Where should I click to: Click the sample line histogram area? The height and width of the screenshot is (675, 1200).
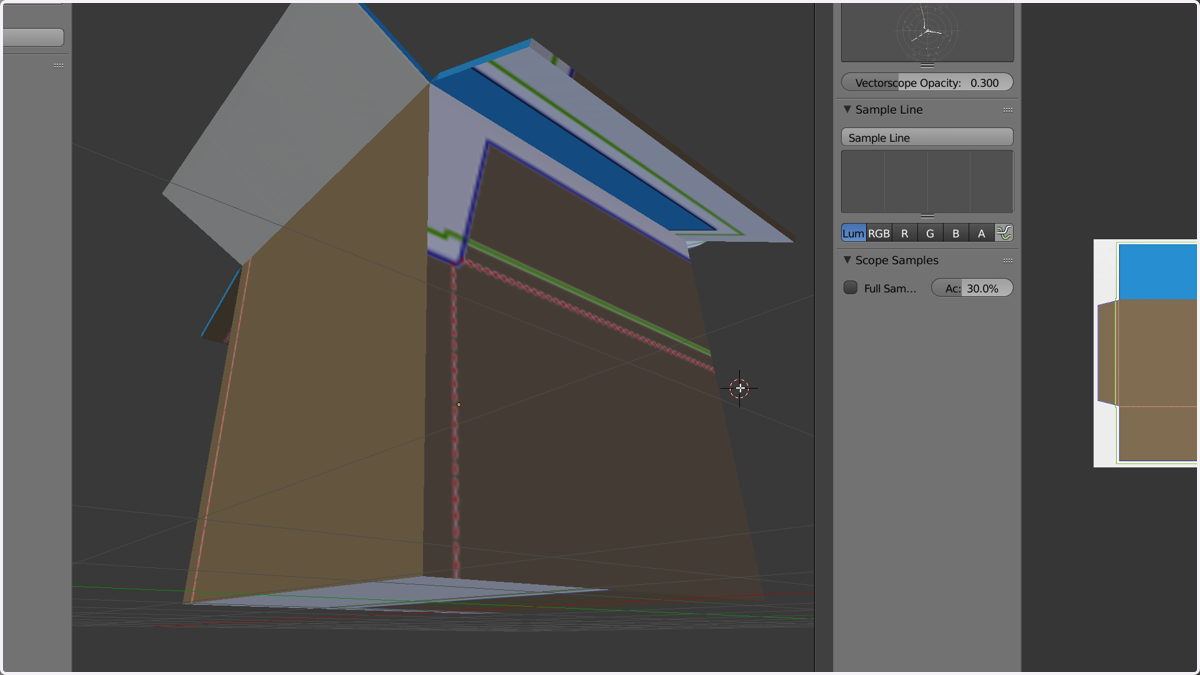coord(927,181)
